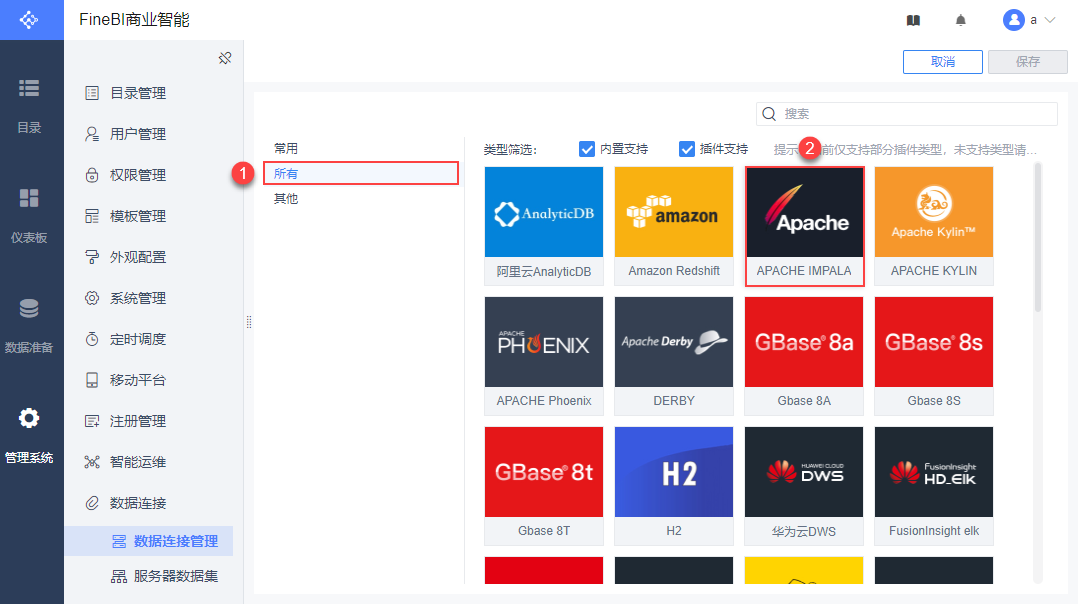Screen dimensions: 1078x604
Task: Open the help document book icon
Action: coord(913,20)
